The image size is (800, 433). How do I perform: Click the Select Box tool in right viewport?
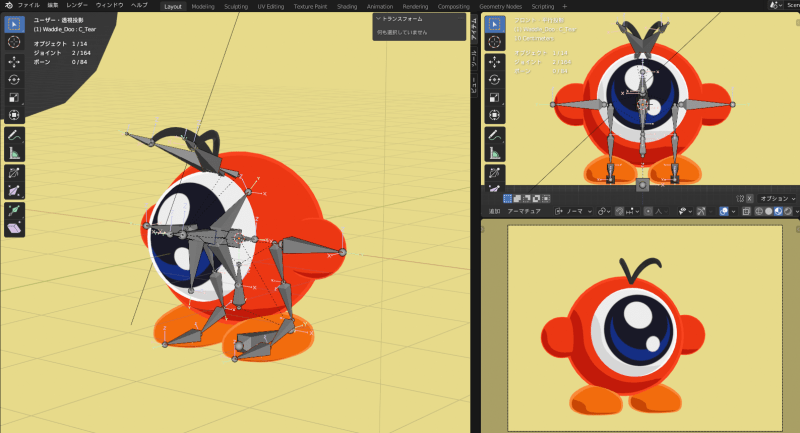pos(495,24)
